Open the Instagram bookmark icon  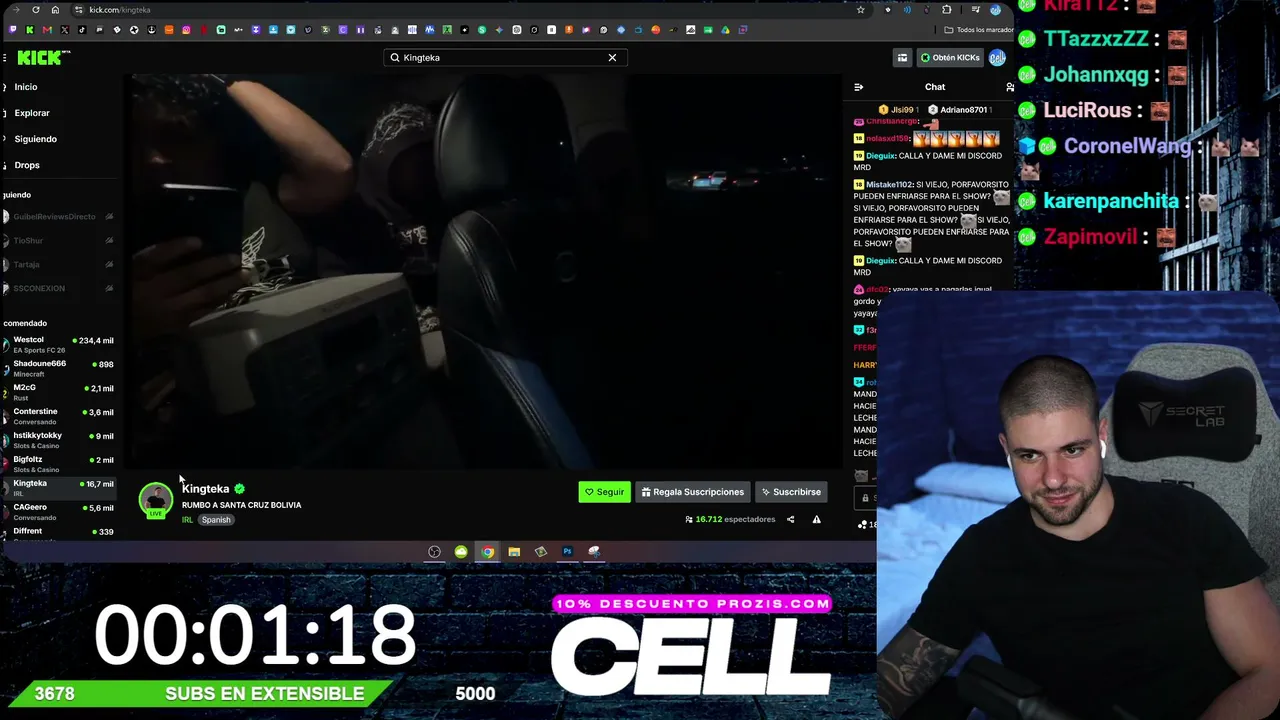(x=186, y=30)
